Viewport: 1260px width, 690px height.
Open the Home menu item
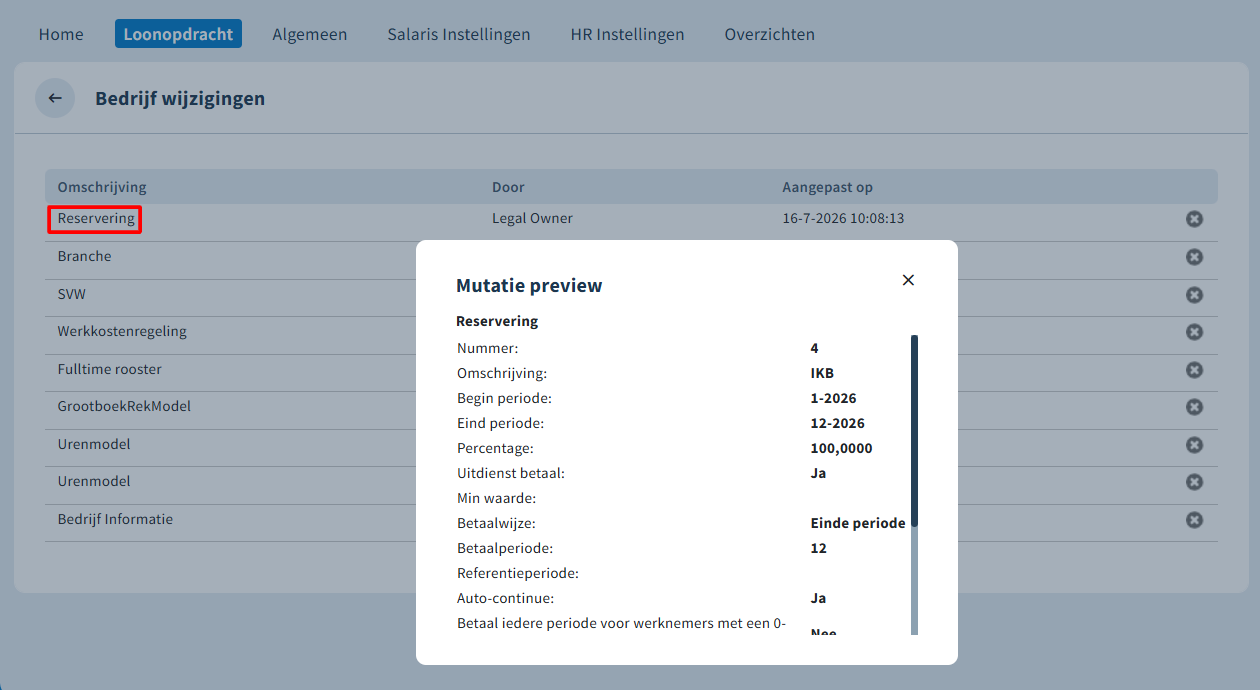61,34
